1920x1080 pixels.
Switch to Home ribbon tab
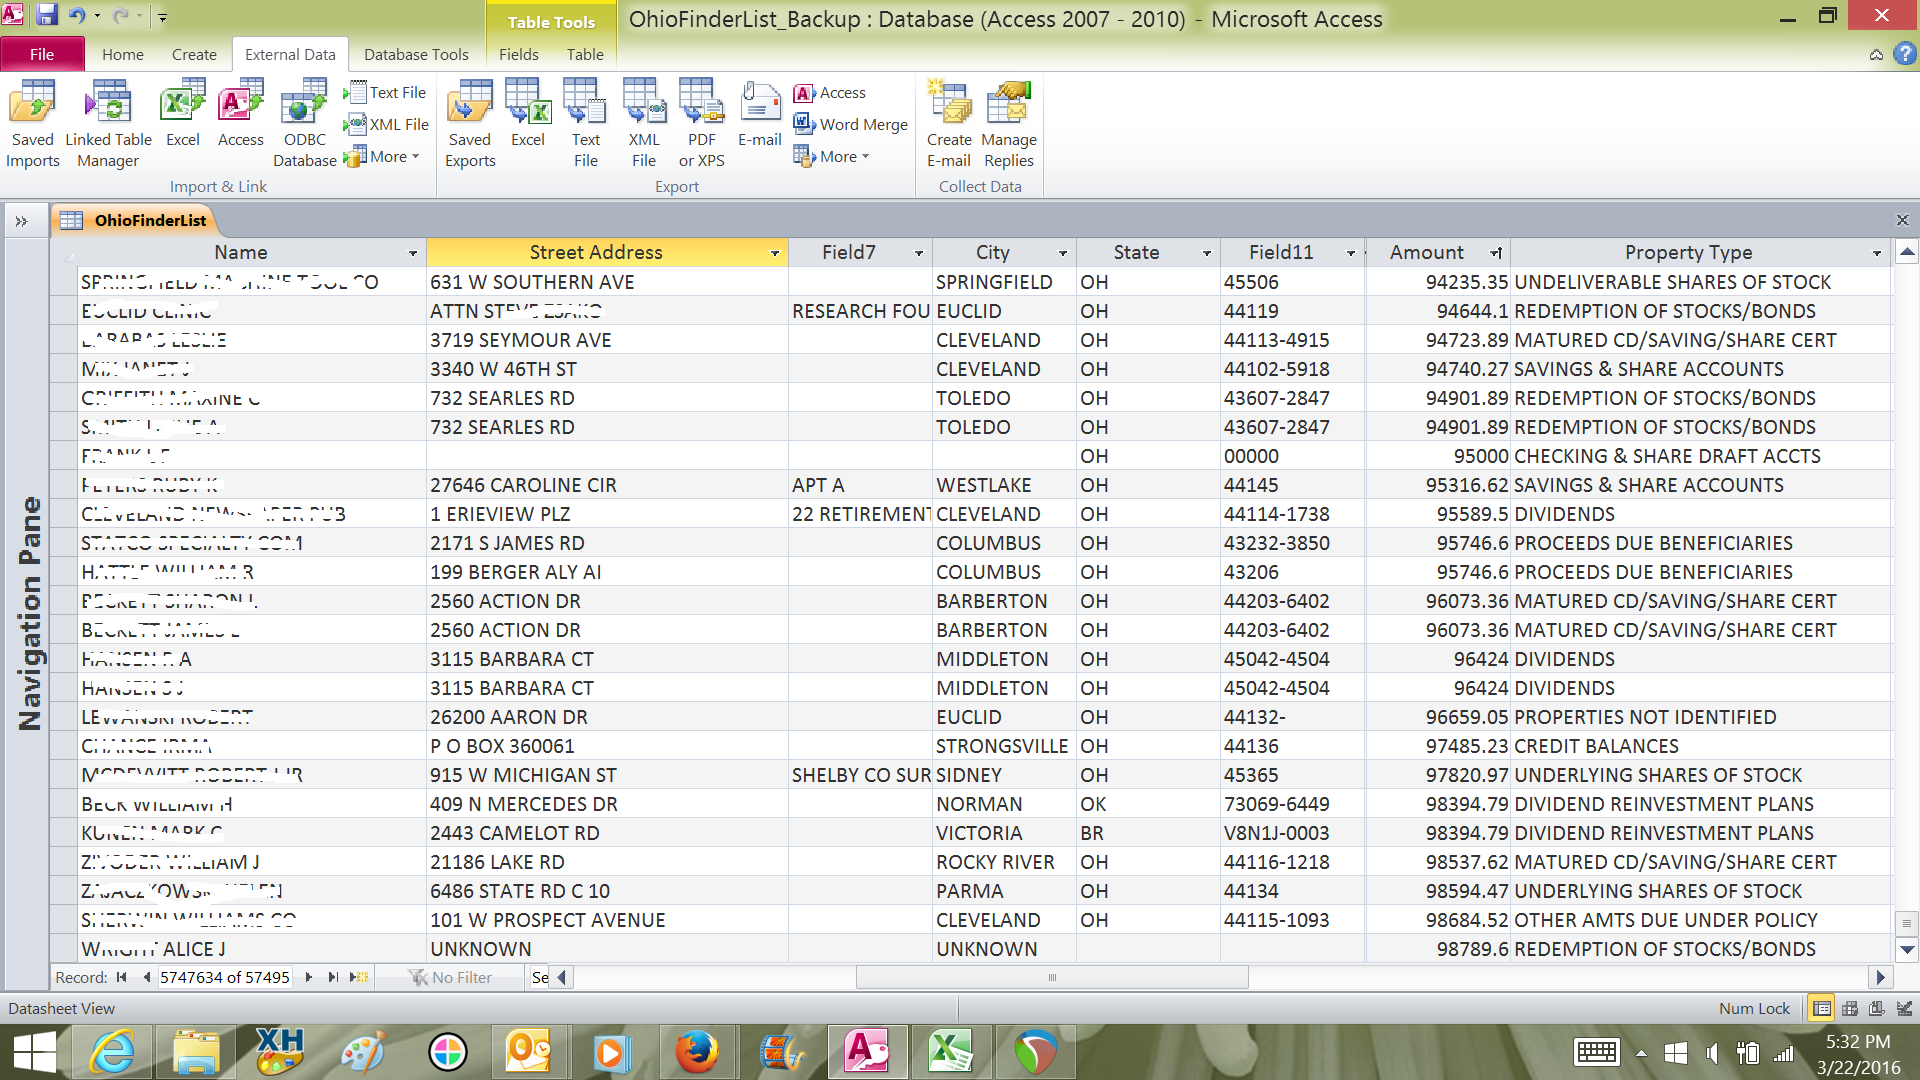click(x=123, y=54)
